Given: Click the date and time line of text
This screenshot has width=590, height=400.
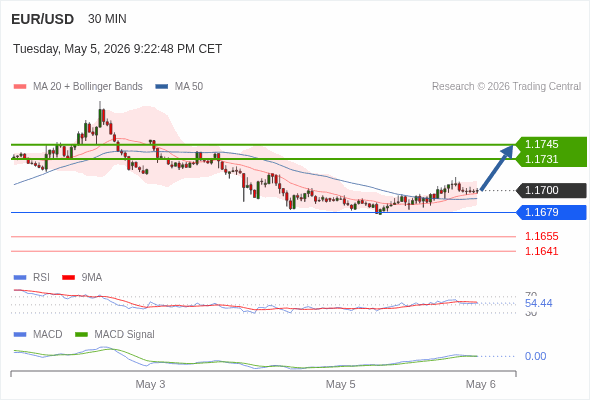Looking at the screenshot, I should (x=117, y=49).
